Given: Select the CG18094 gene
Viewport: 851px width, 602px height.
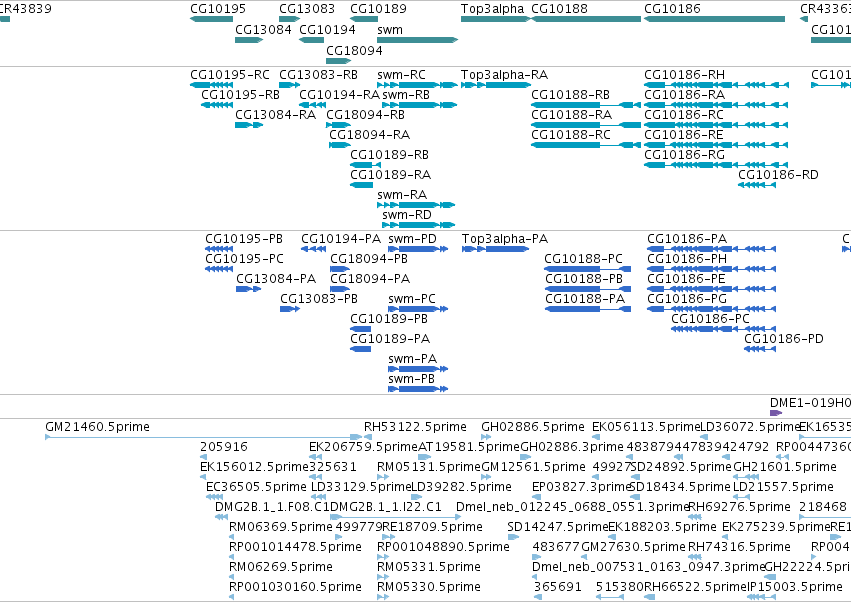Looking at the screenshot, I should click(339, 61).
